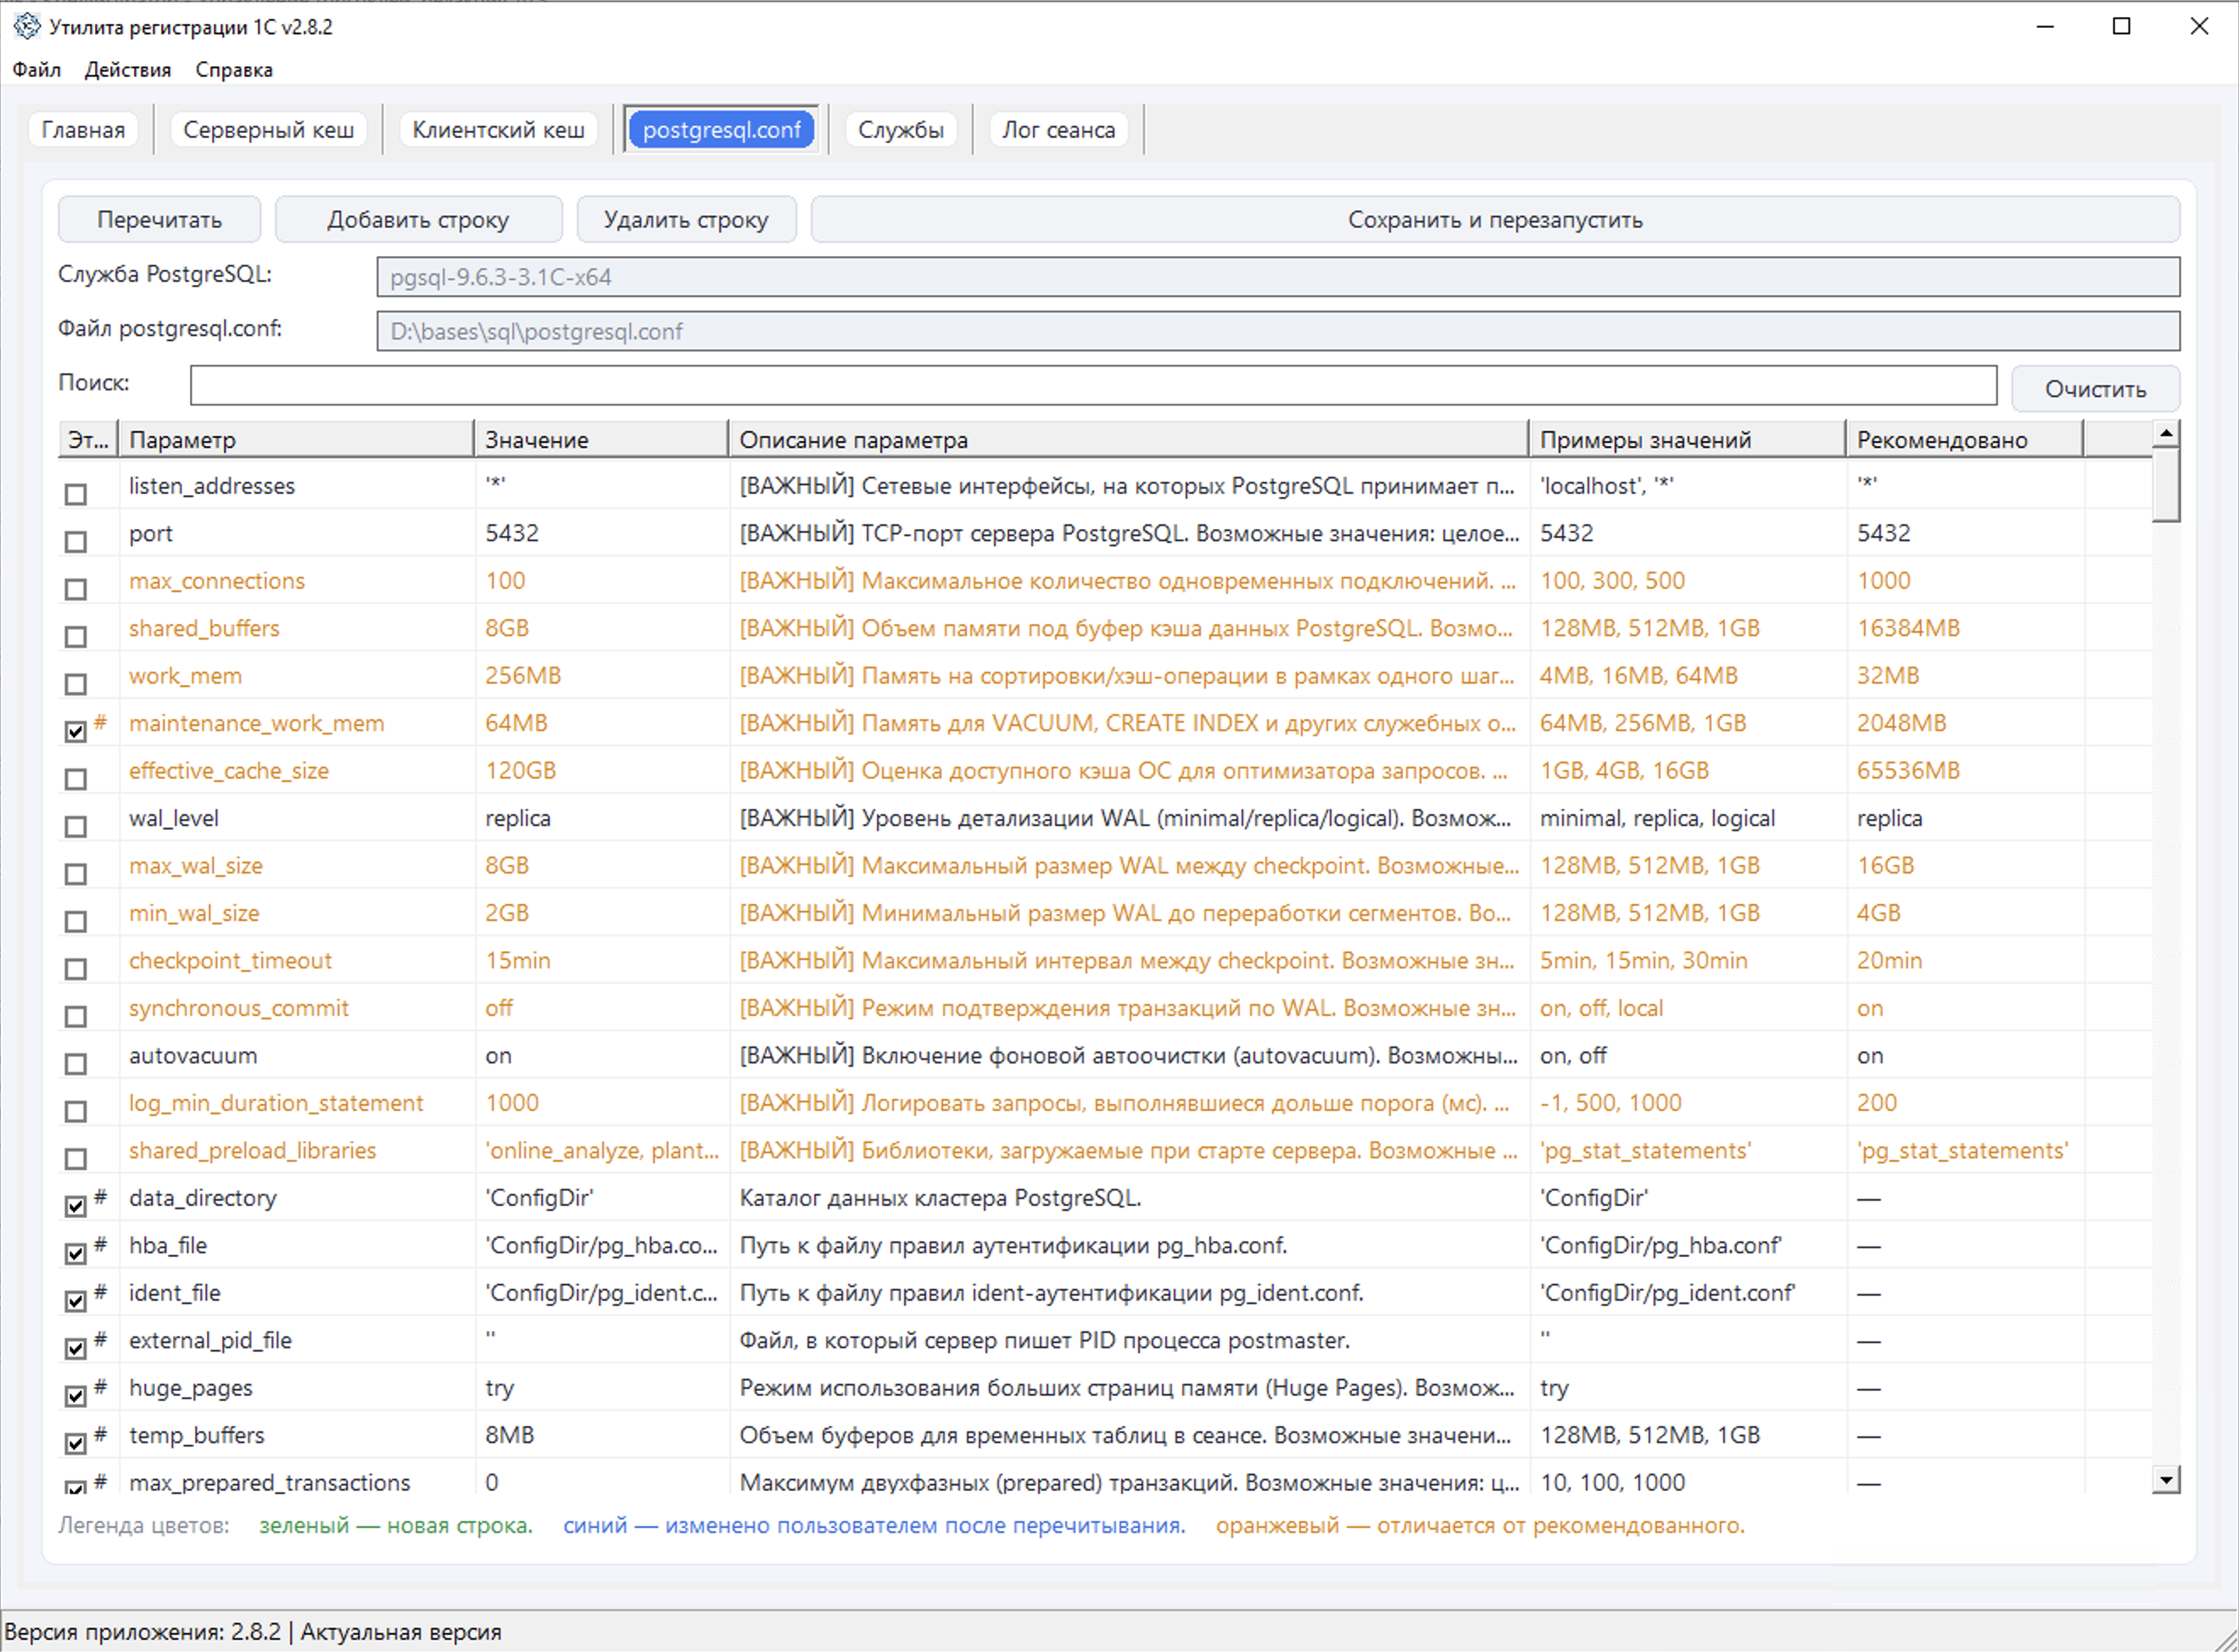
Task: Maximize the application window
Action: coord(2121,27)
